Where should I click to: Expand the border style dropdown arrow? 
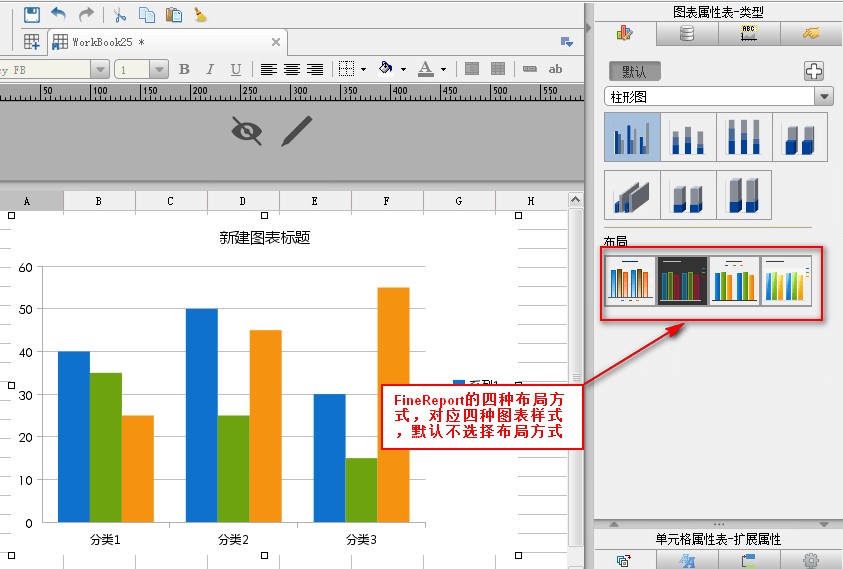[x=363, y=69]
